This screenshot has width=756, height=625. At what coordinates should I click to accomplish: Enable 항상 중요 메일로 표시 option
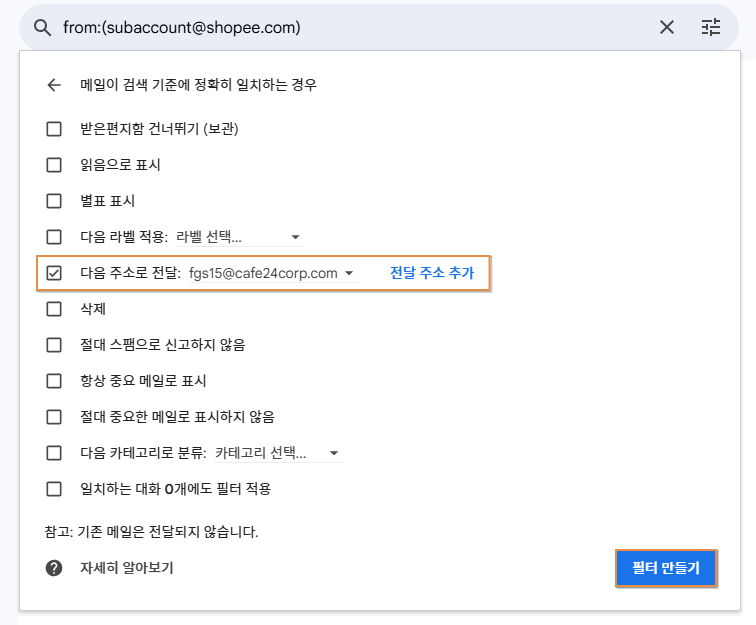[x=54, y=380]
